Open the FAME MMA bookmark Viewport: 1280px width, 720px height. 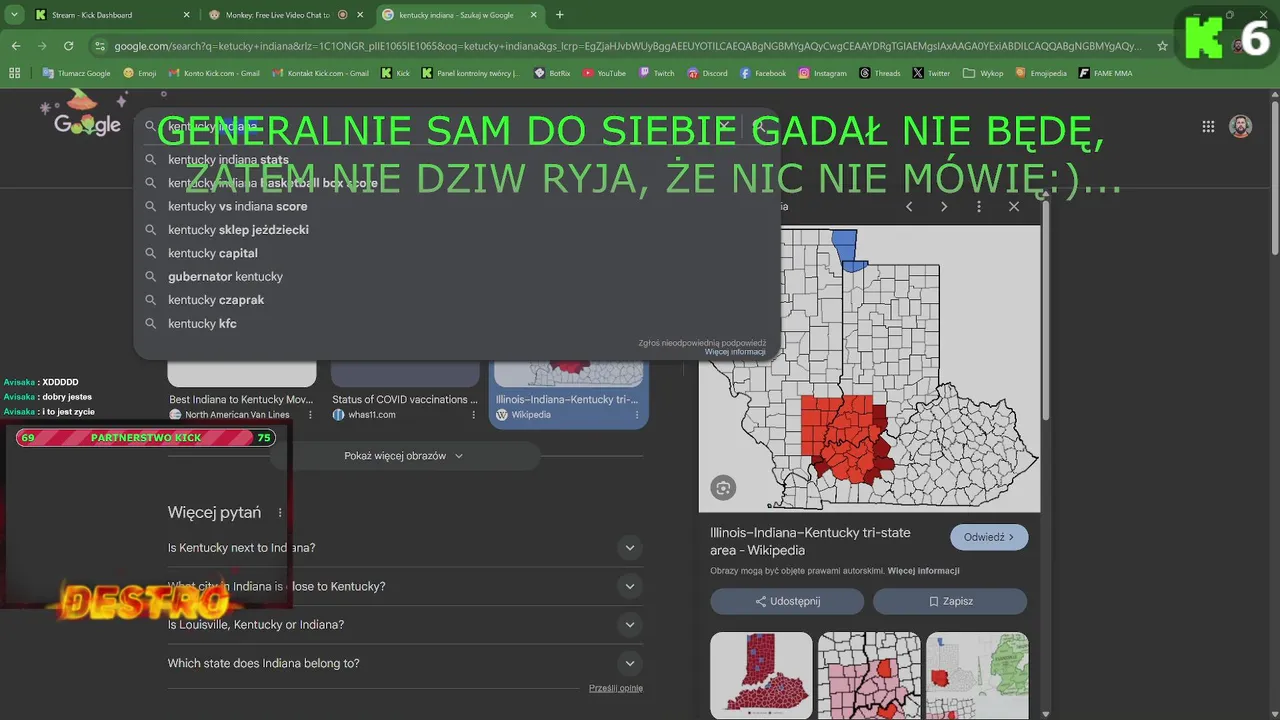pyautogui.click(x=1106, y=73)
